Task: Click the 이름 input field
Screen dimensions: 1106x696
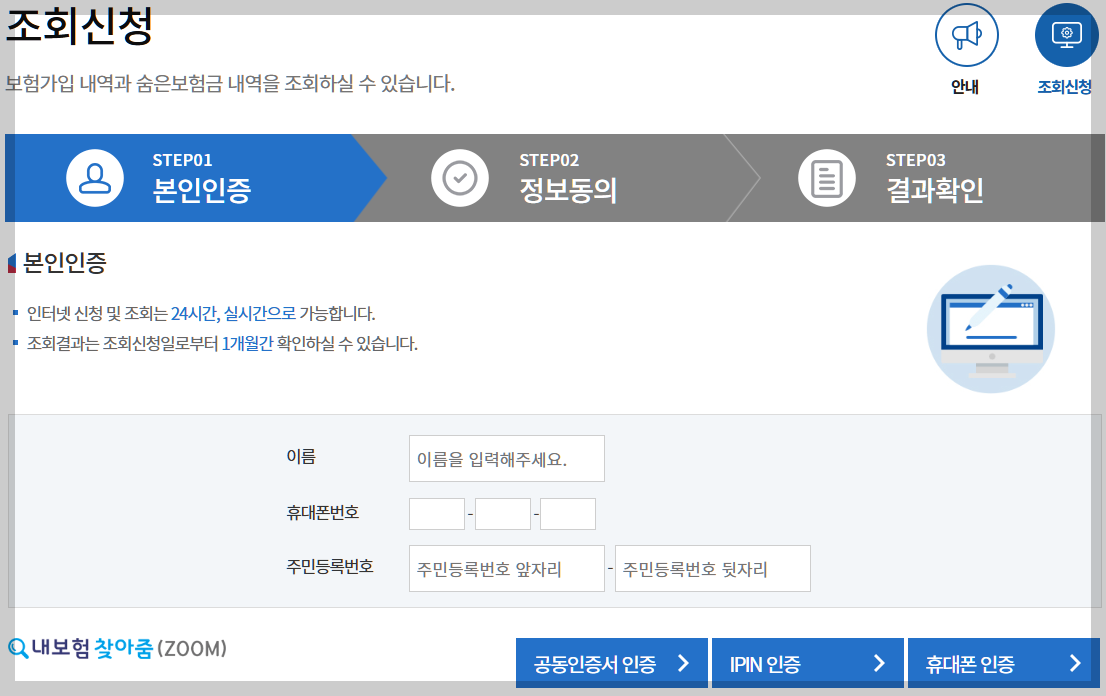Action: pos(506,458)
